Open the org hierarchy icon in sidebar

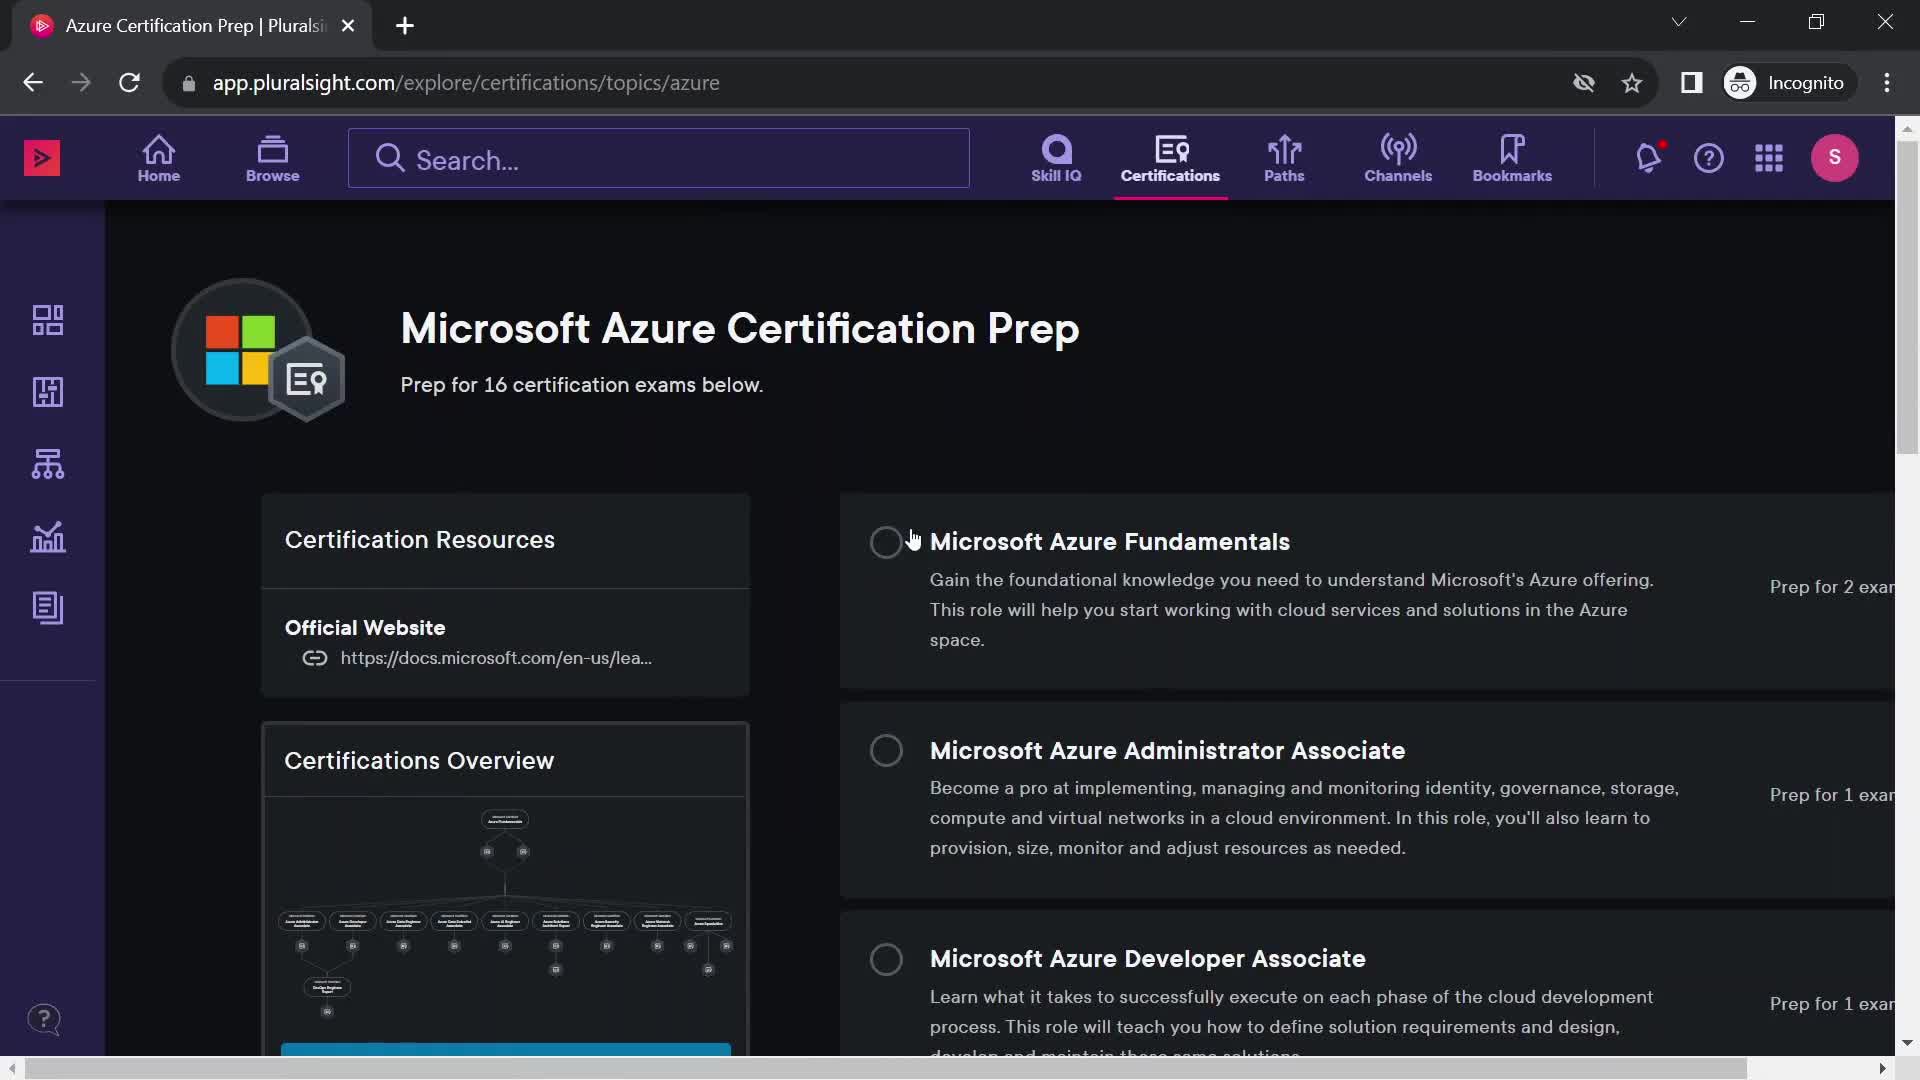tap(48, 464)
